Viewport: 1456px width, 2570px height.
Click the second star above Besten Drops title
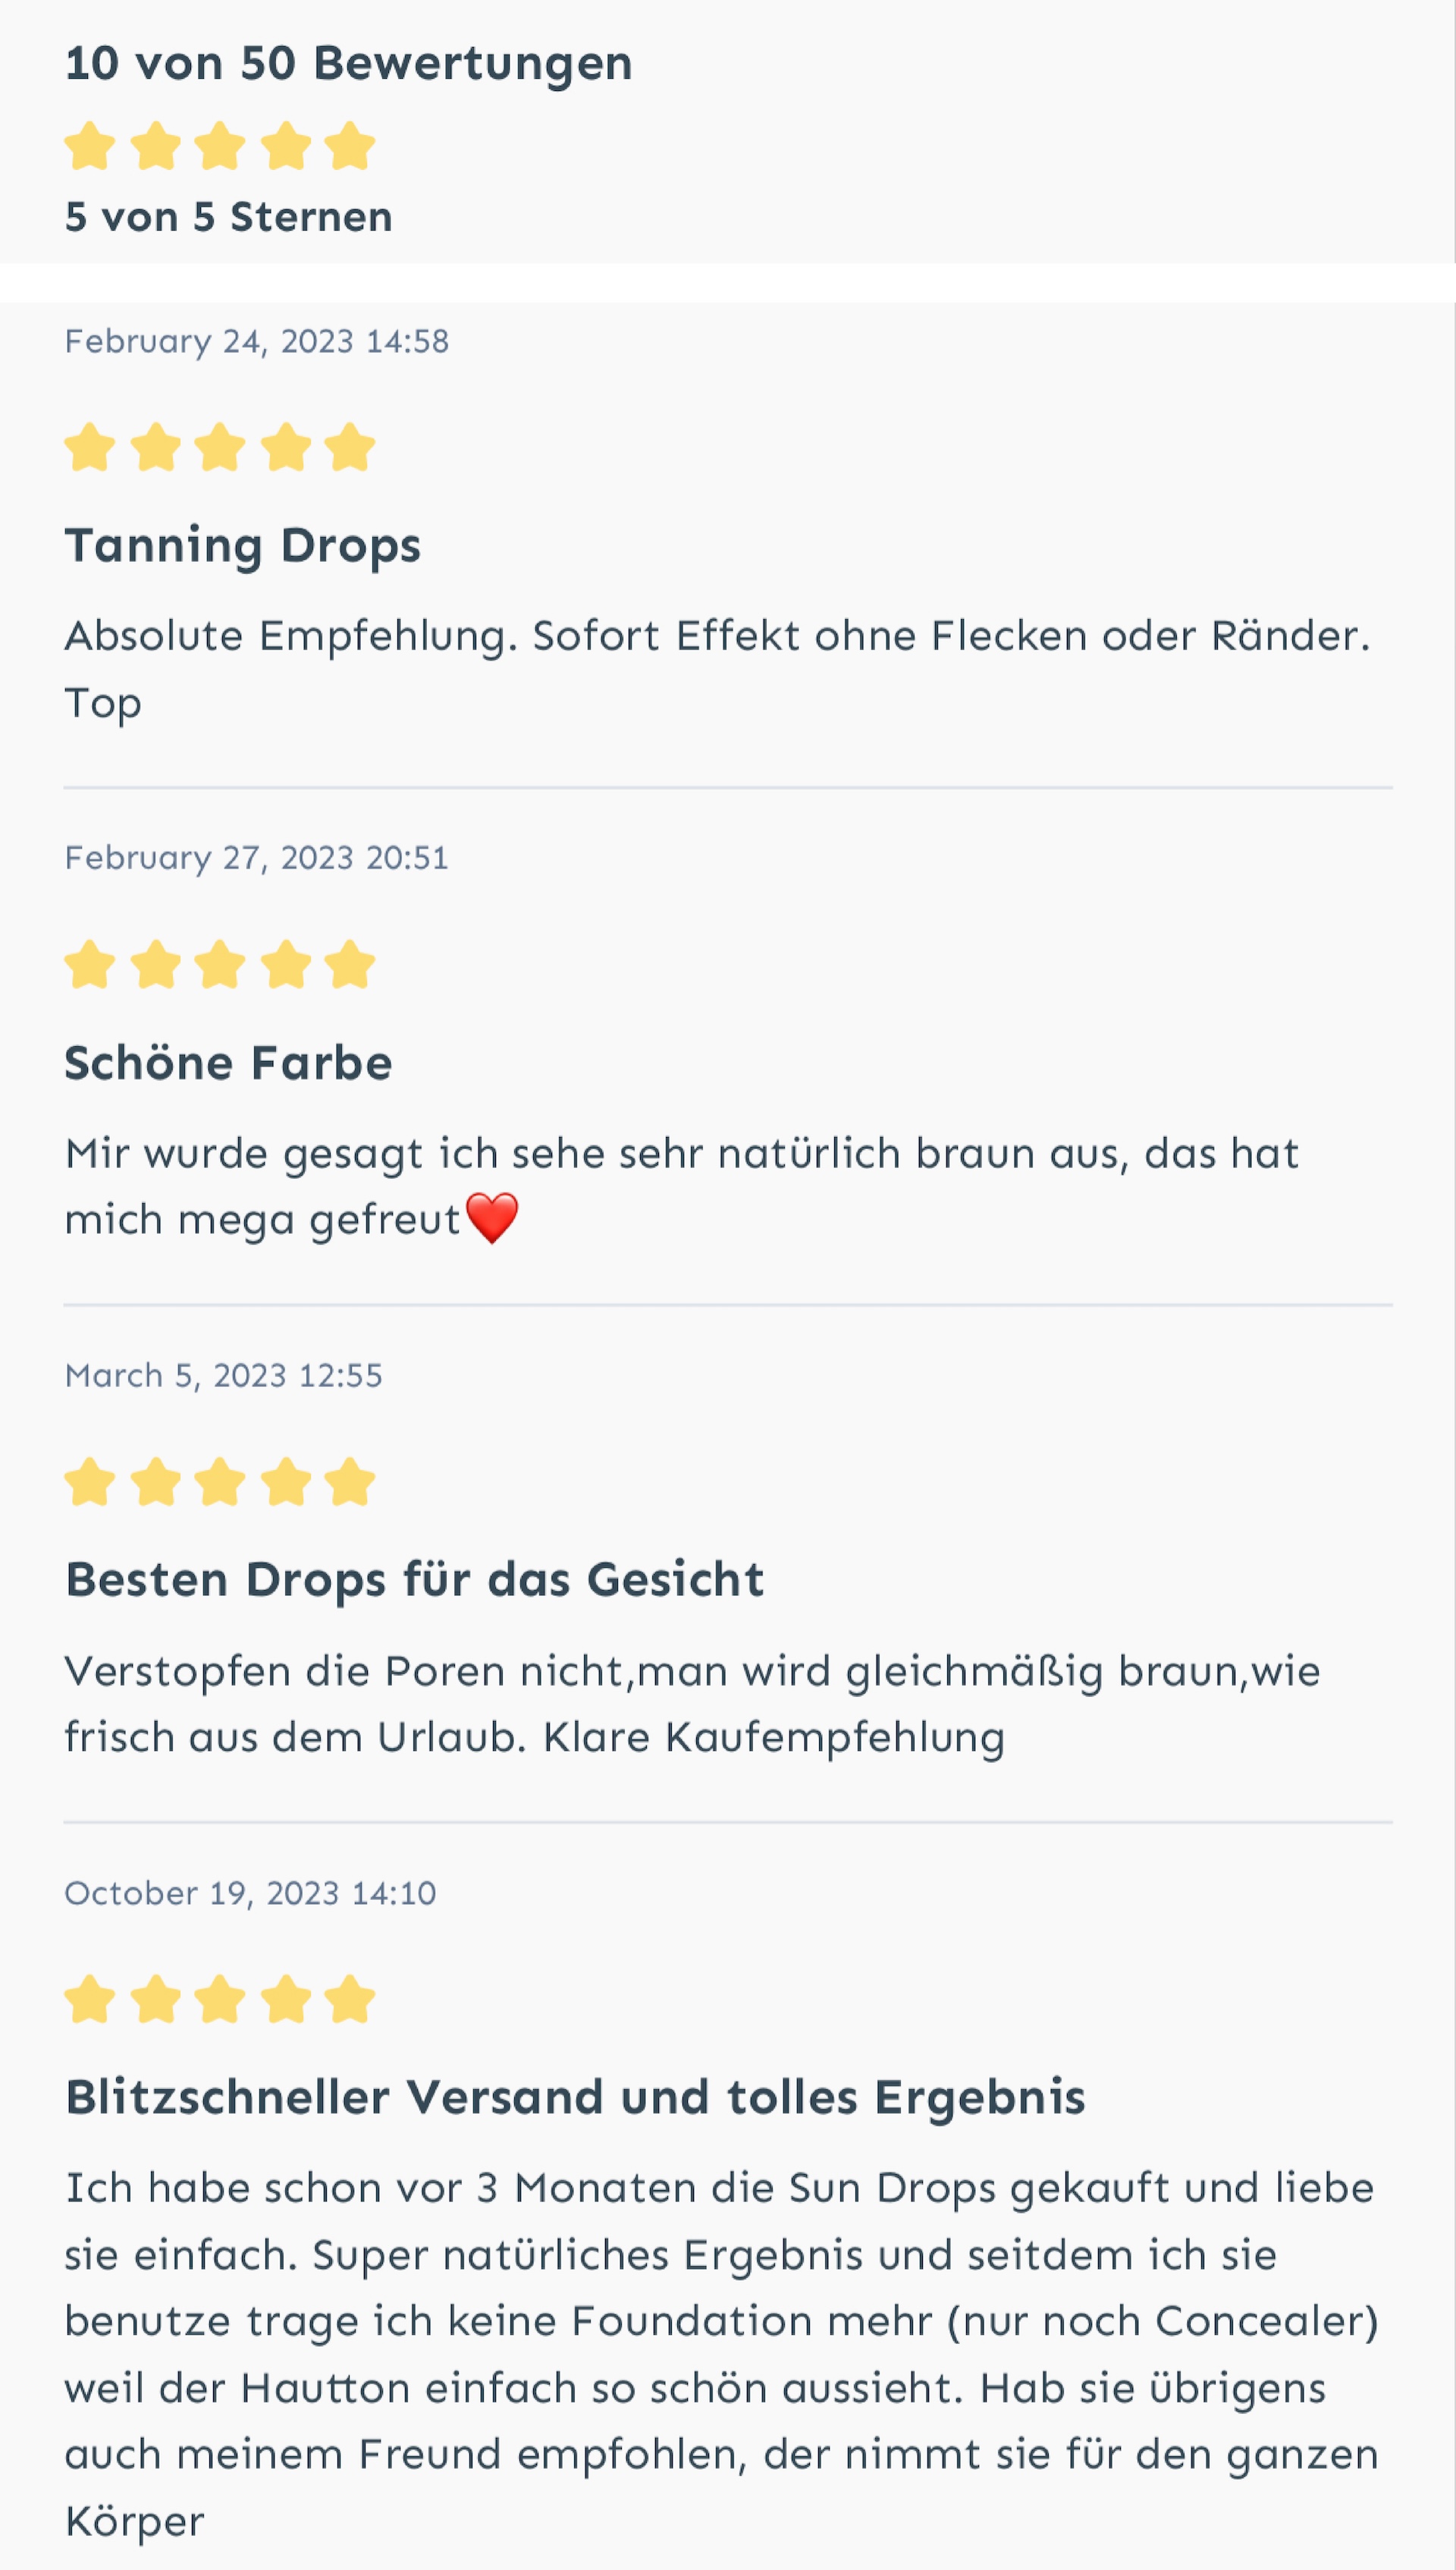click(x=156, y=1482)
